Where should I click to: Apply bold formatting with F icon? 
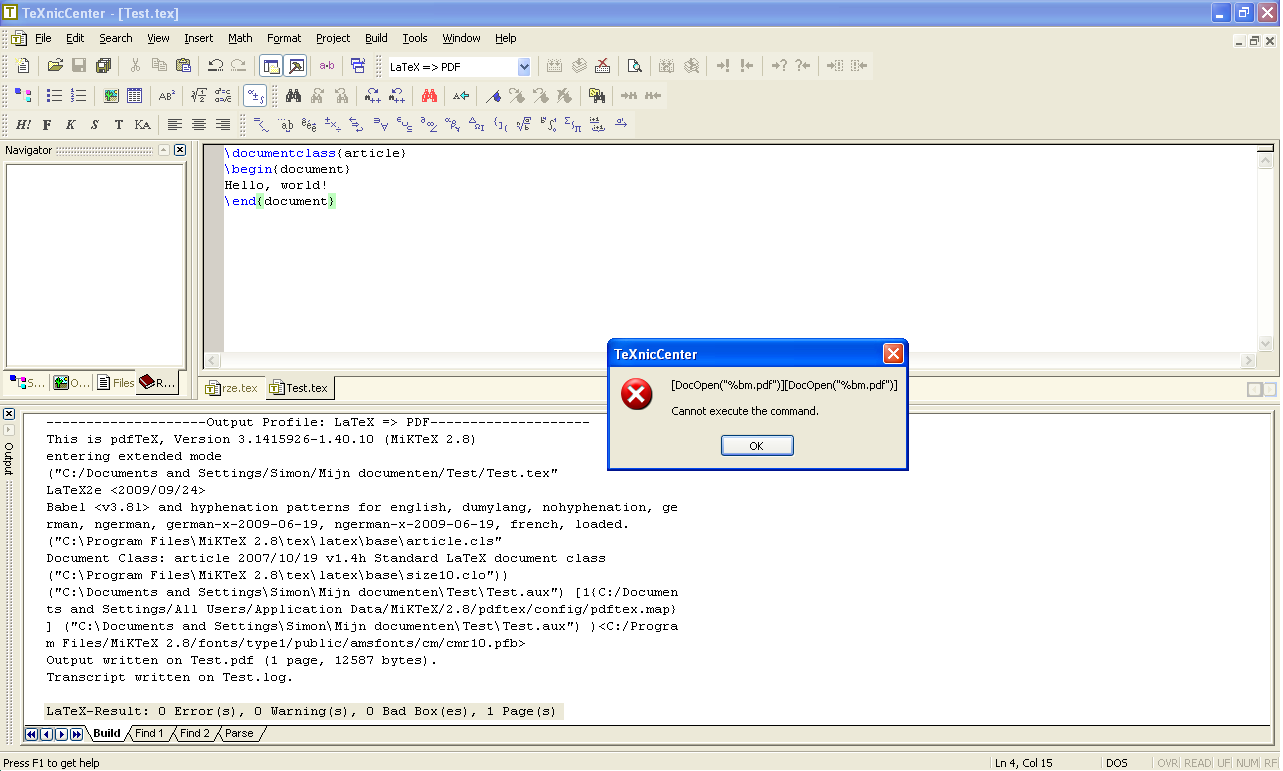(x=47, y=125)
